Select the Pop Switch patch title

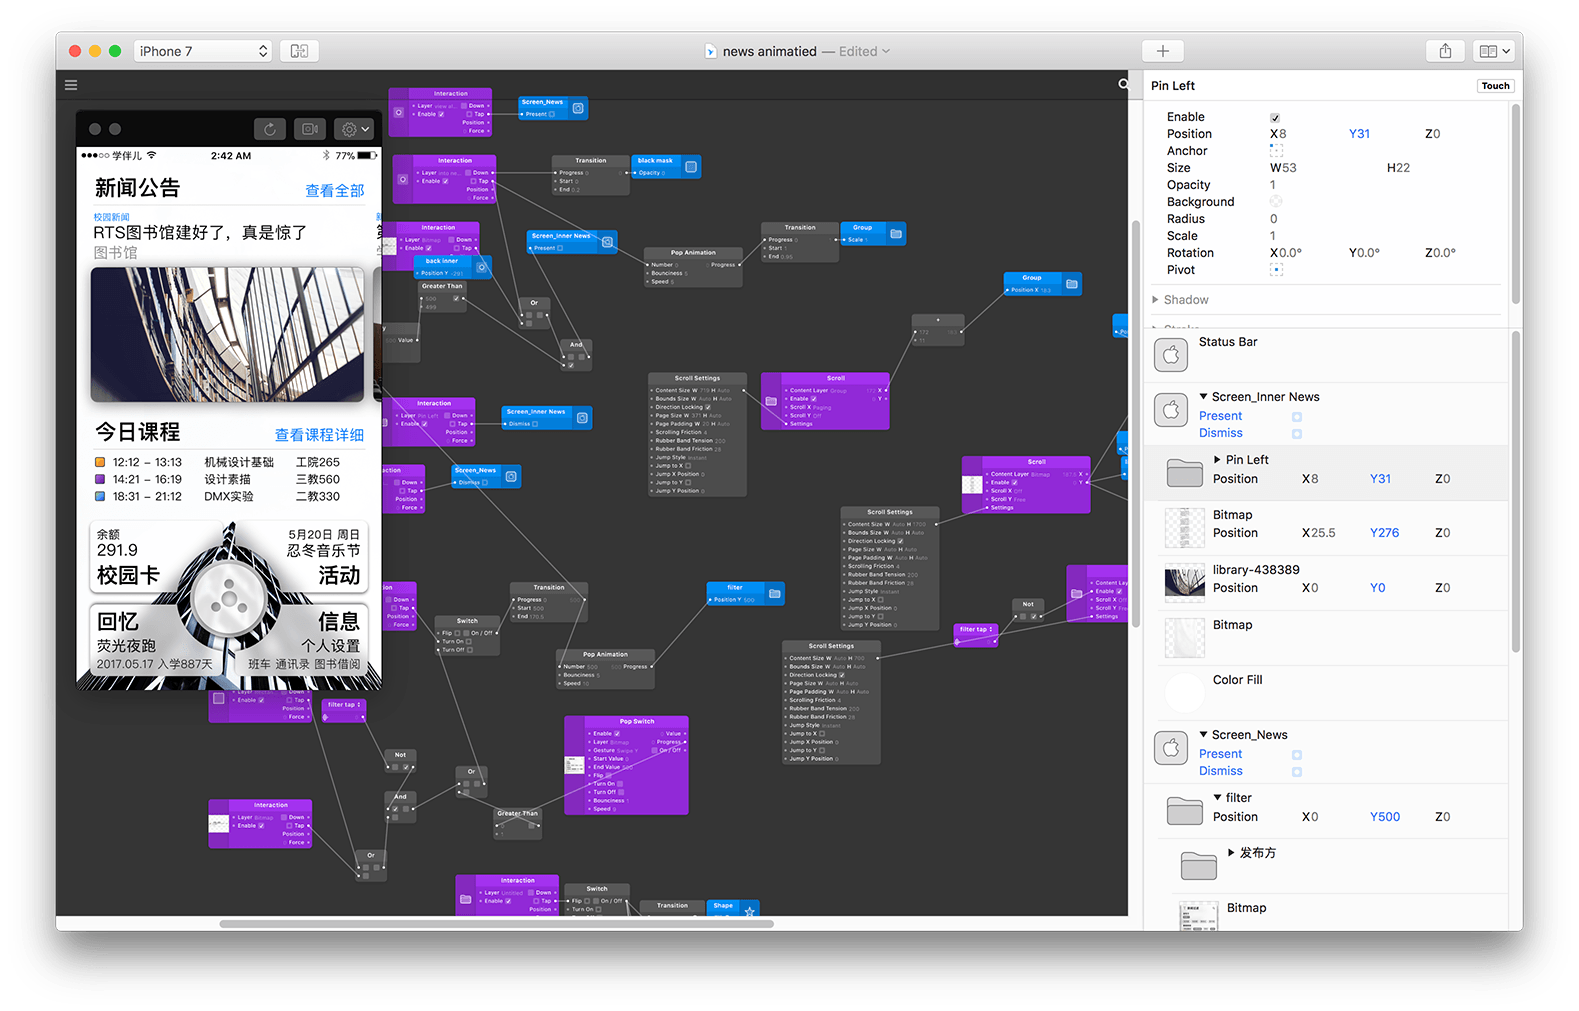pos(637,721)
